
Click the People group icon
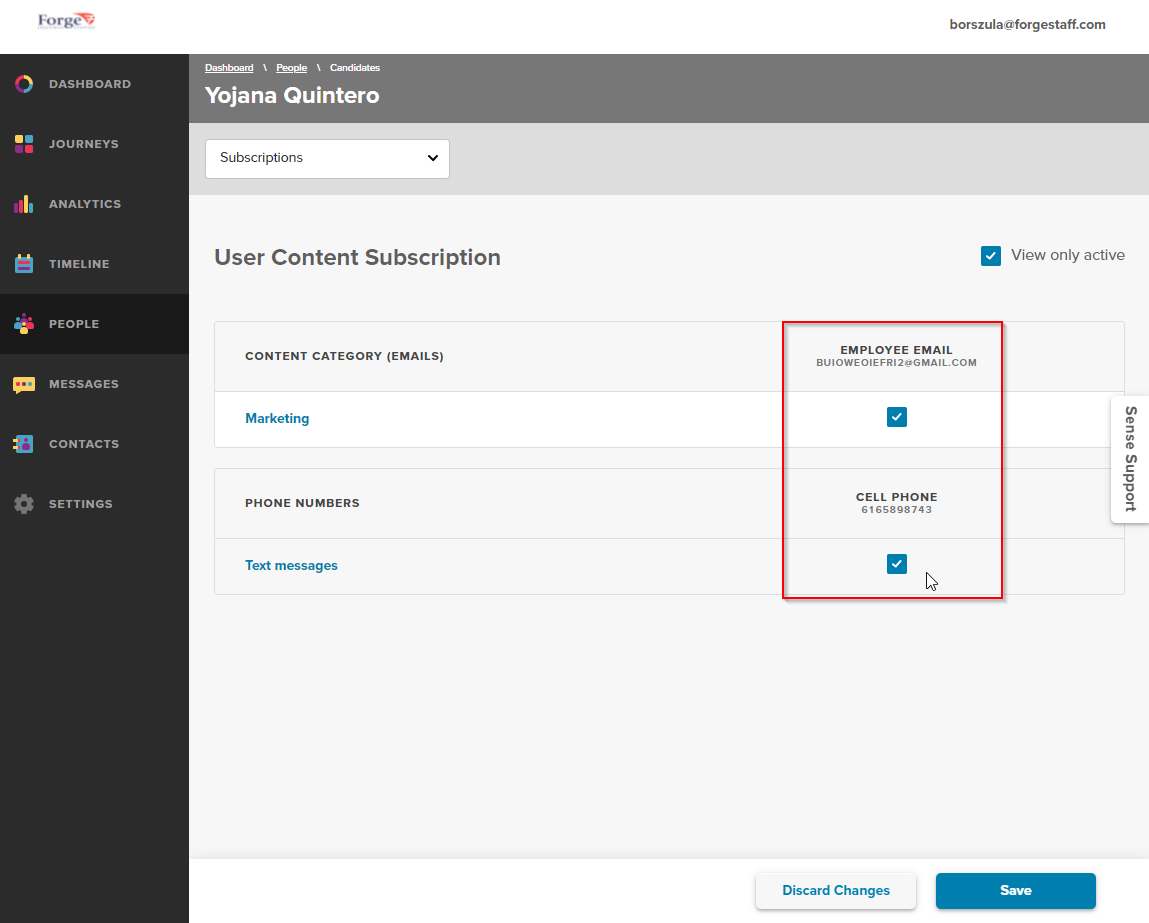(23, 324)
